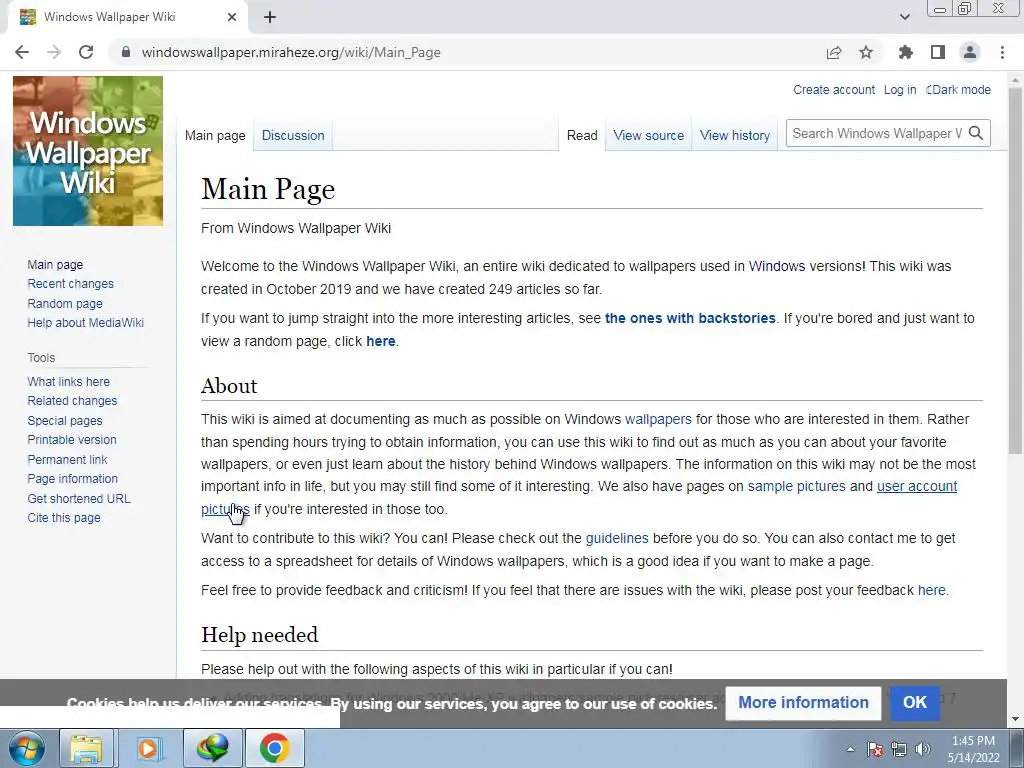Open File Explorer from the taskbar

(x=87, y=748)
